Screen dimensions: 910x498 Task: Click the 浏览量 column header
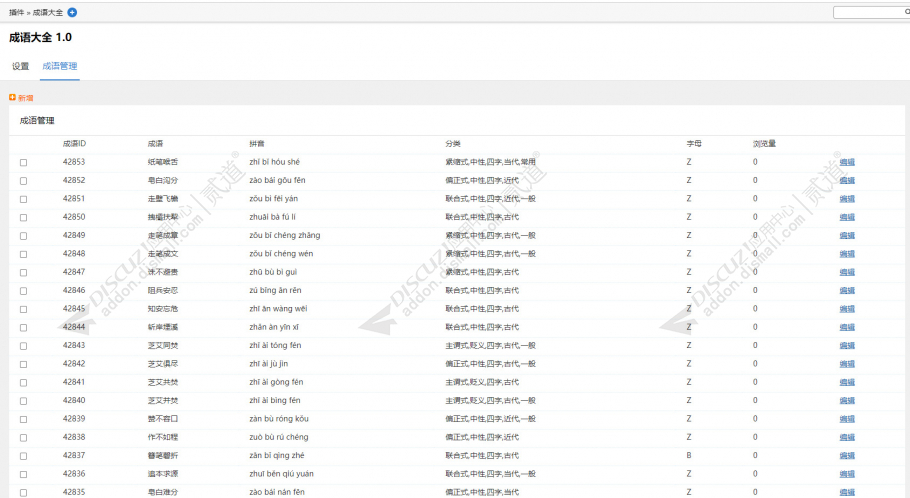[764, 143]
